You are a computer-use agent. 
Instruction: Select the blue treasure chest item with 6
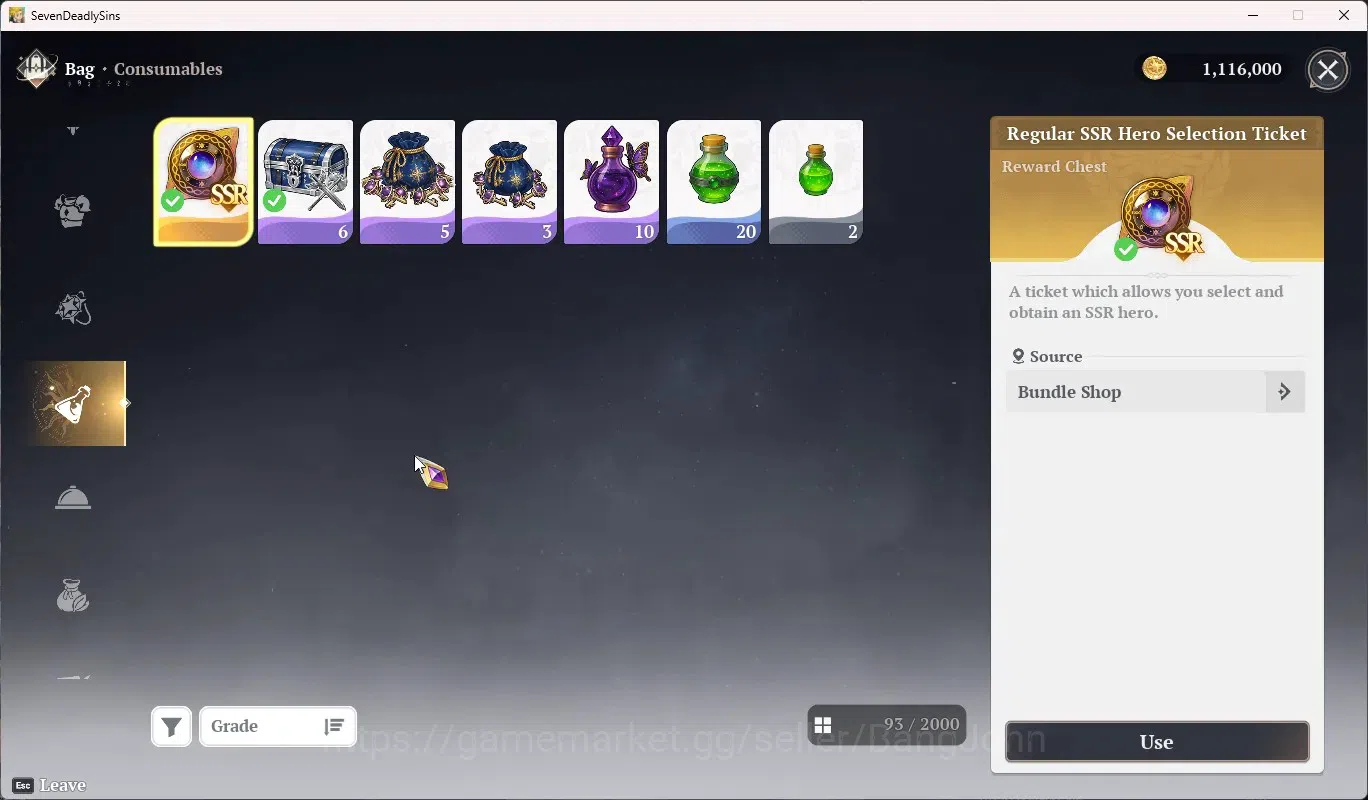pos(305,182)
